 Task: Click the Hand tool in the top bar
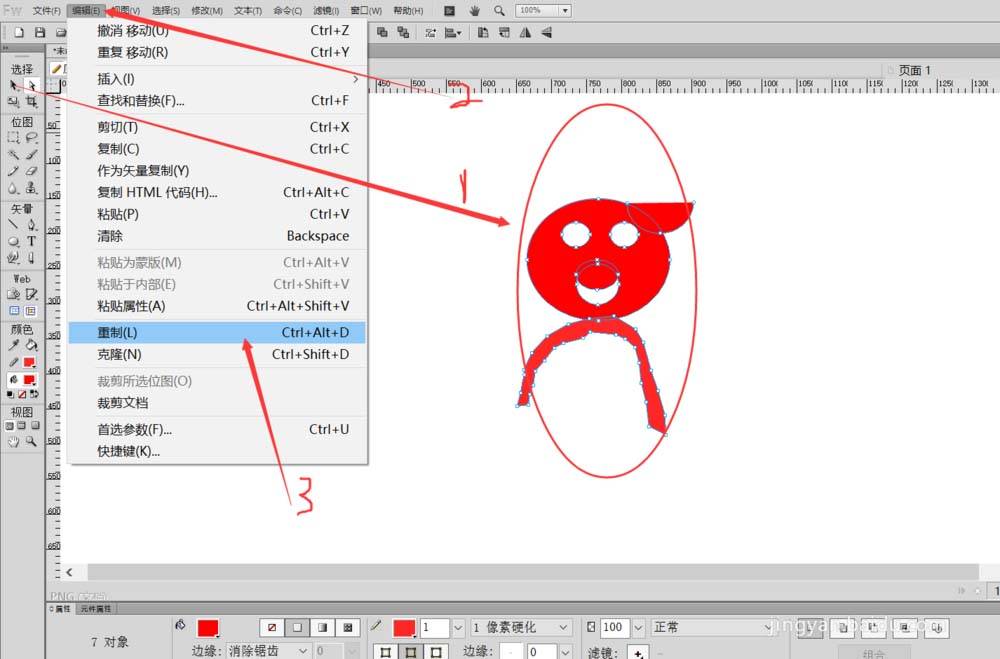pyautogui.click(x=474, y=10)
